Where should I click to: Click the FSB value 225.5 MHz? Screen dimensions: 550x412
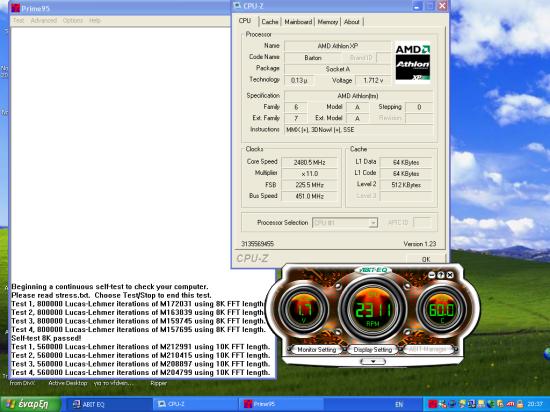coord(309,185)
